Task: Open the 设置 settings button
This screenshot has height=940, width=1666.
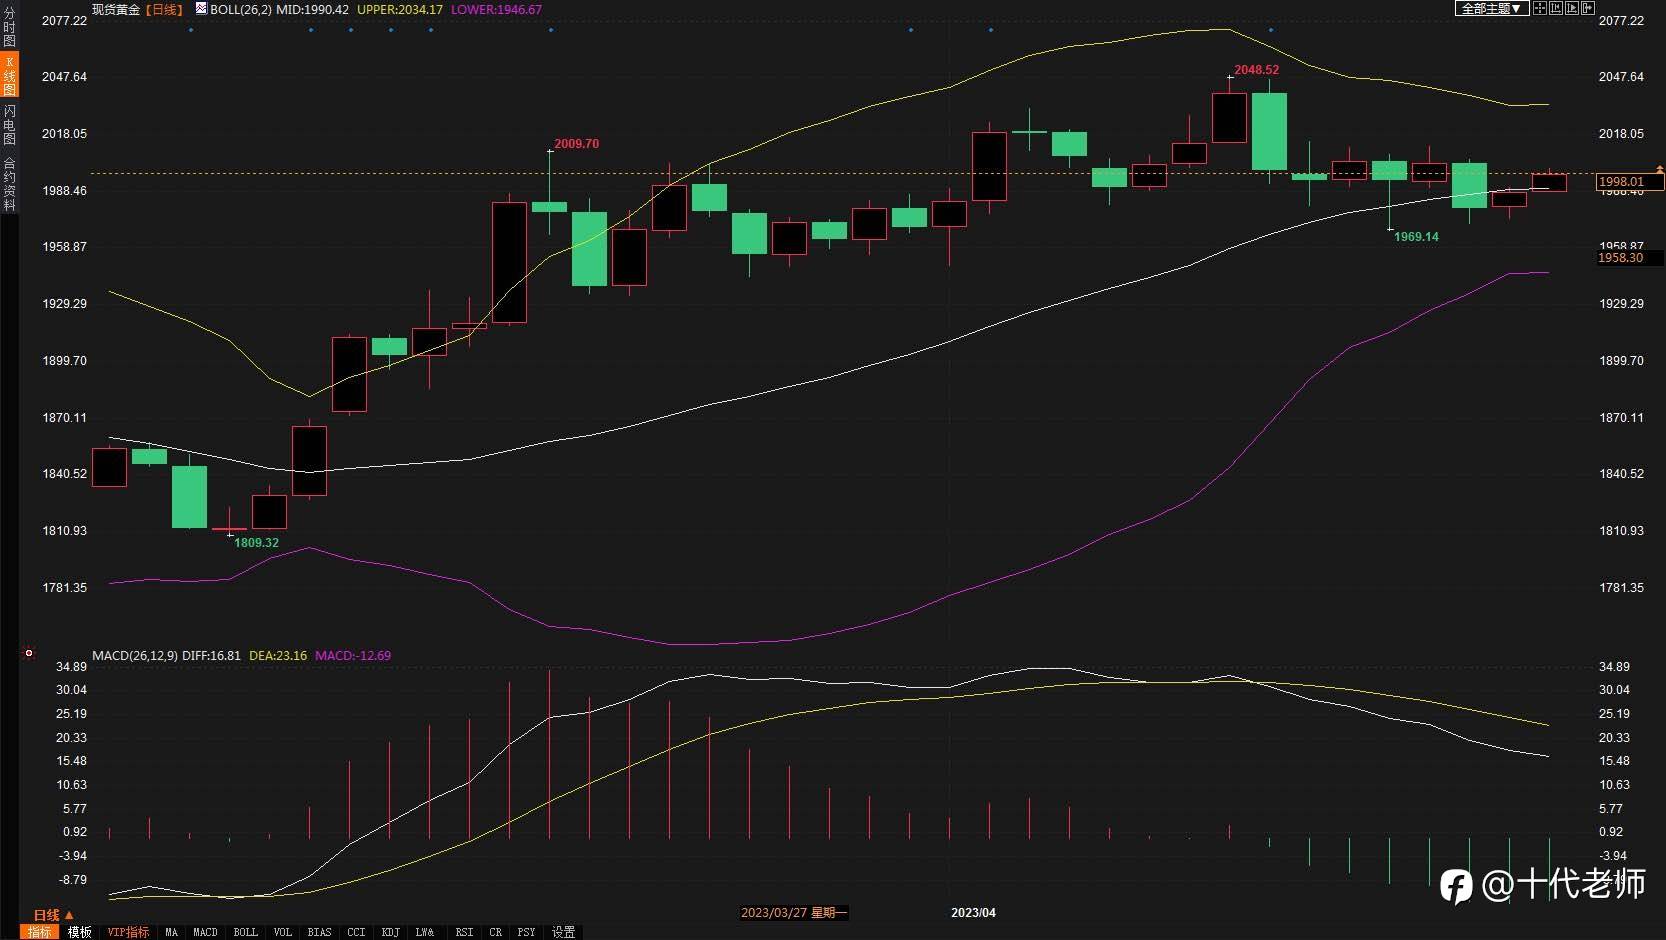Action: [x=564, y=932]
